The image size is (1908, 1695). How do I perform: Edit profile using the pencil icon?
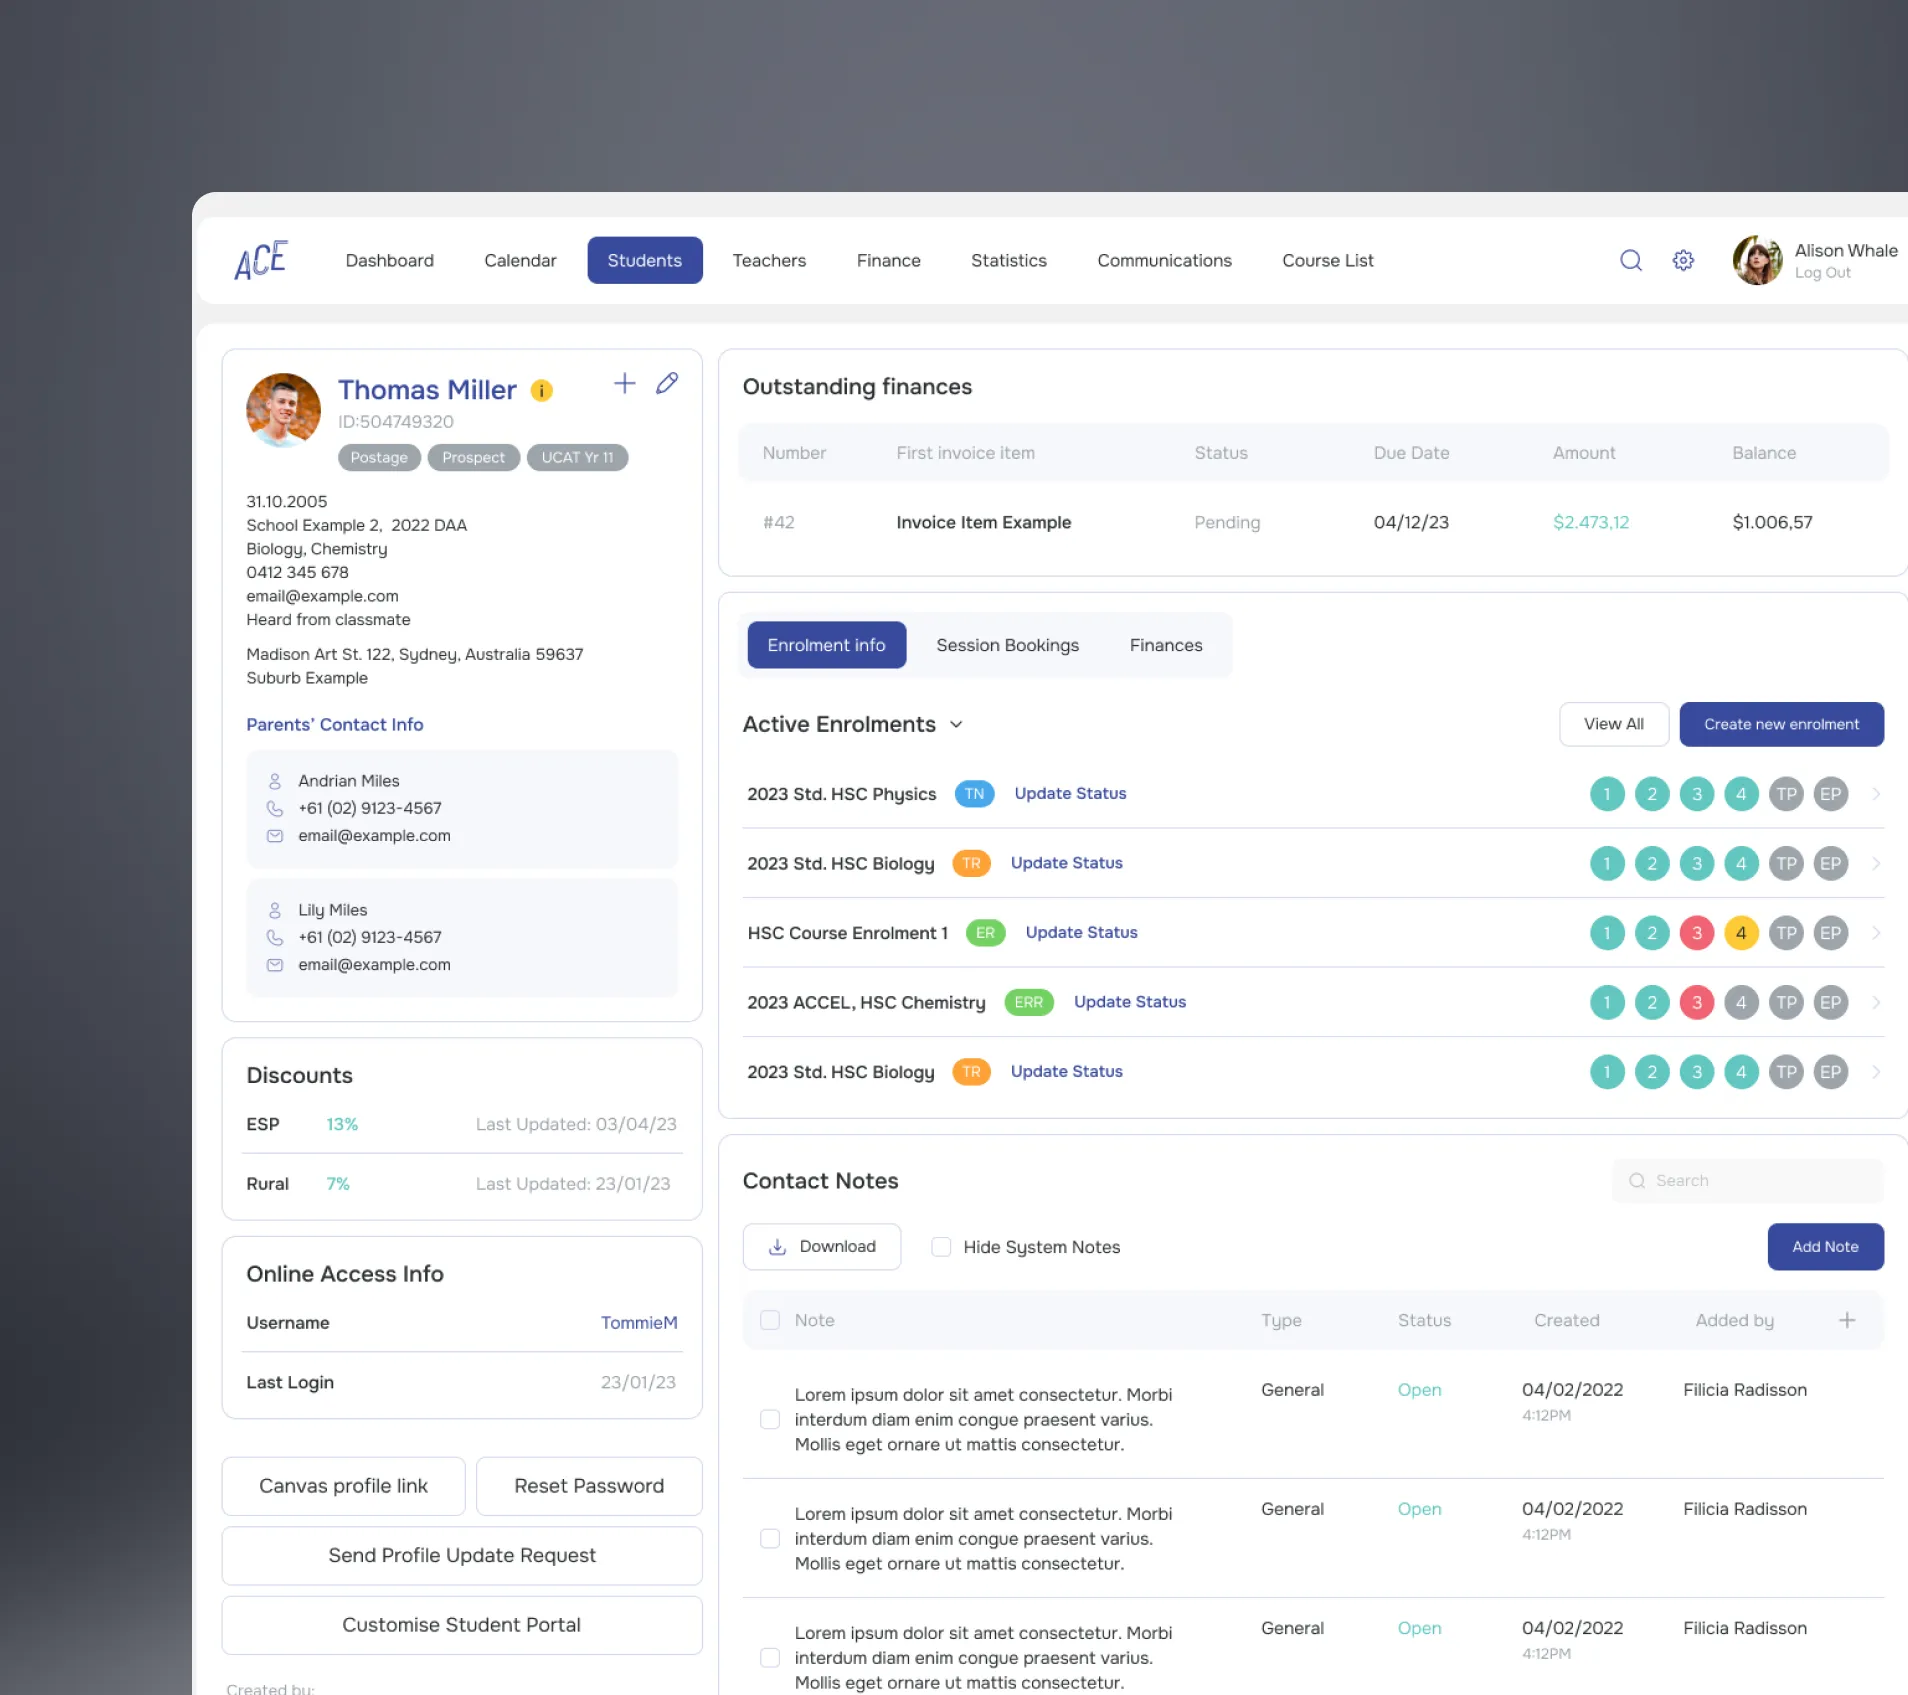tap(667, 383)
